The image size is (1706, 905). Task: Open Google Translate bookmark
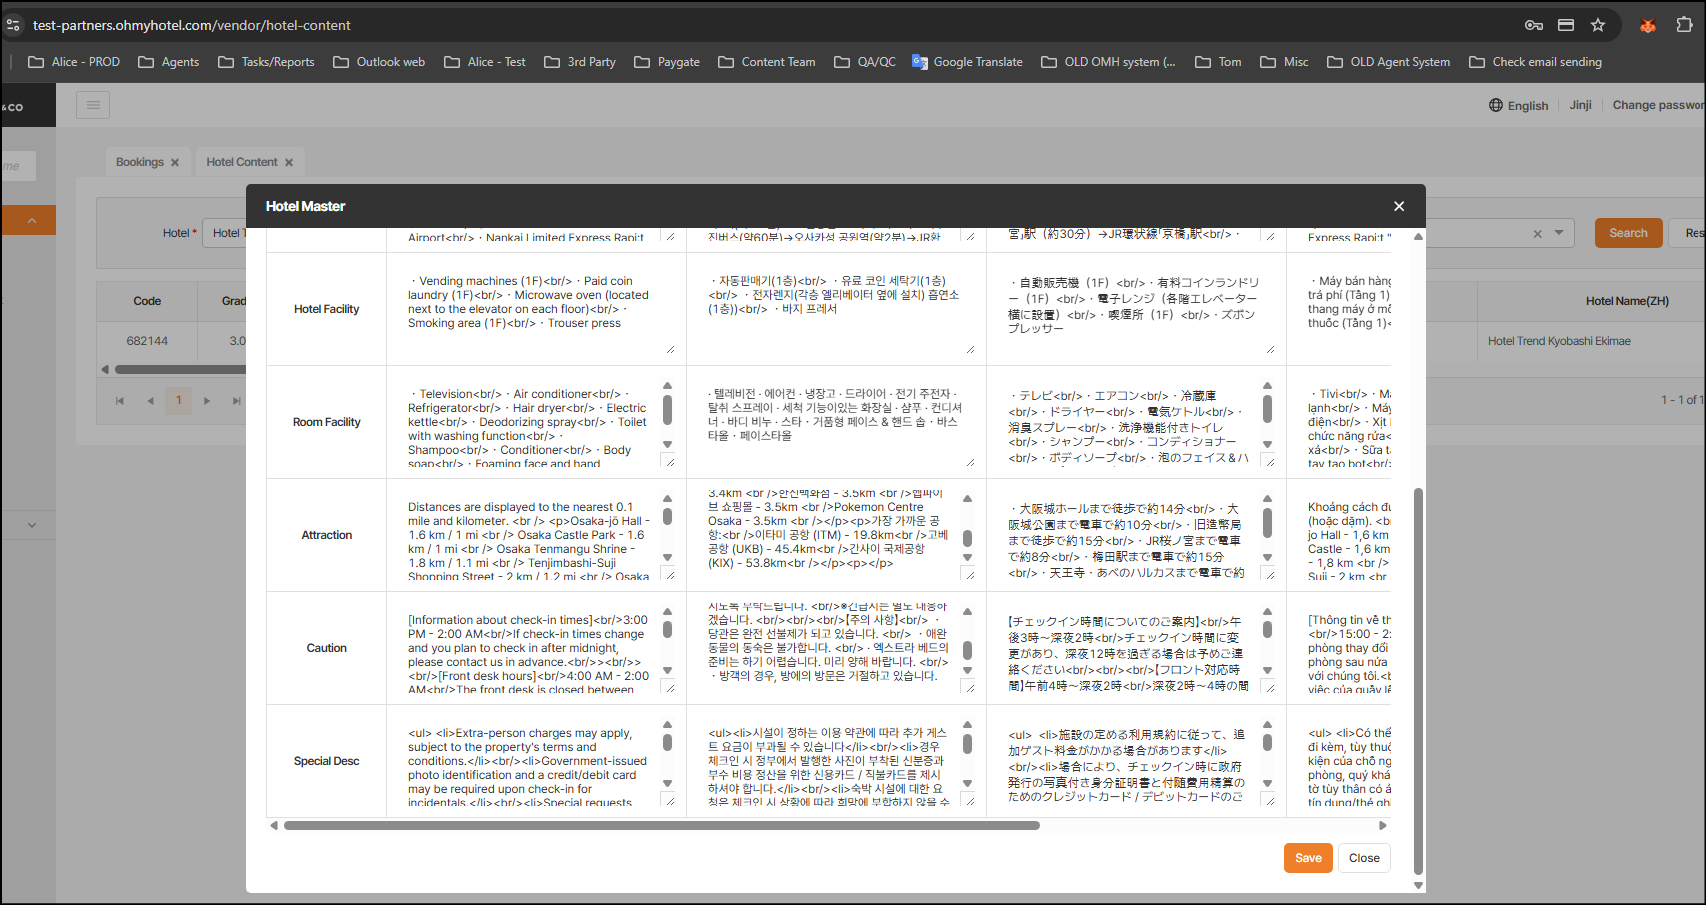click(967, 62)
